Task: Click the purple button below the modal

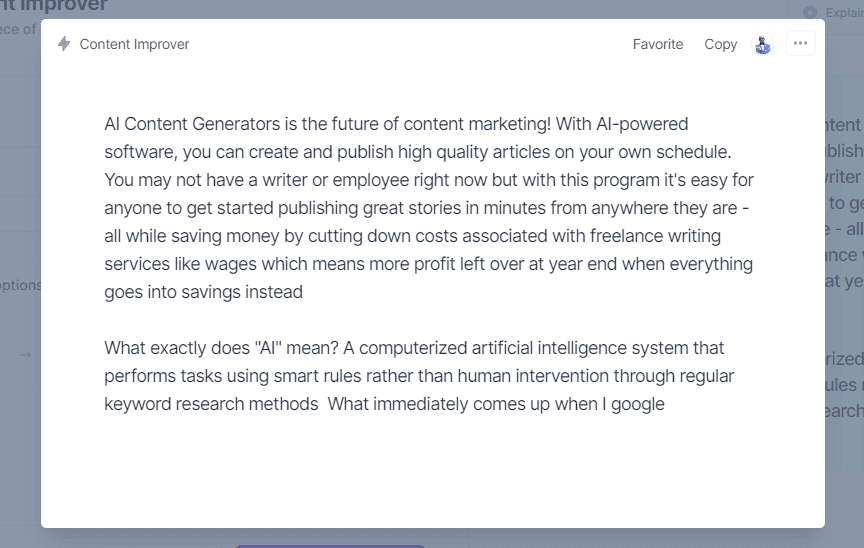Action: point(330,546)
